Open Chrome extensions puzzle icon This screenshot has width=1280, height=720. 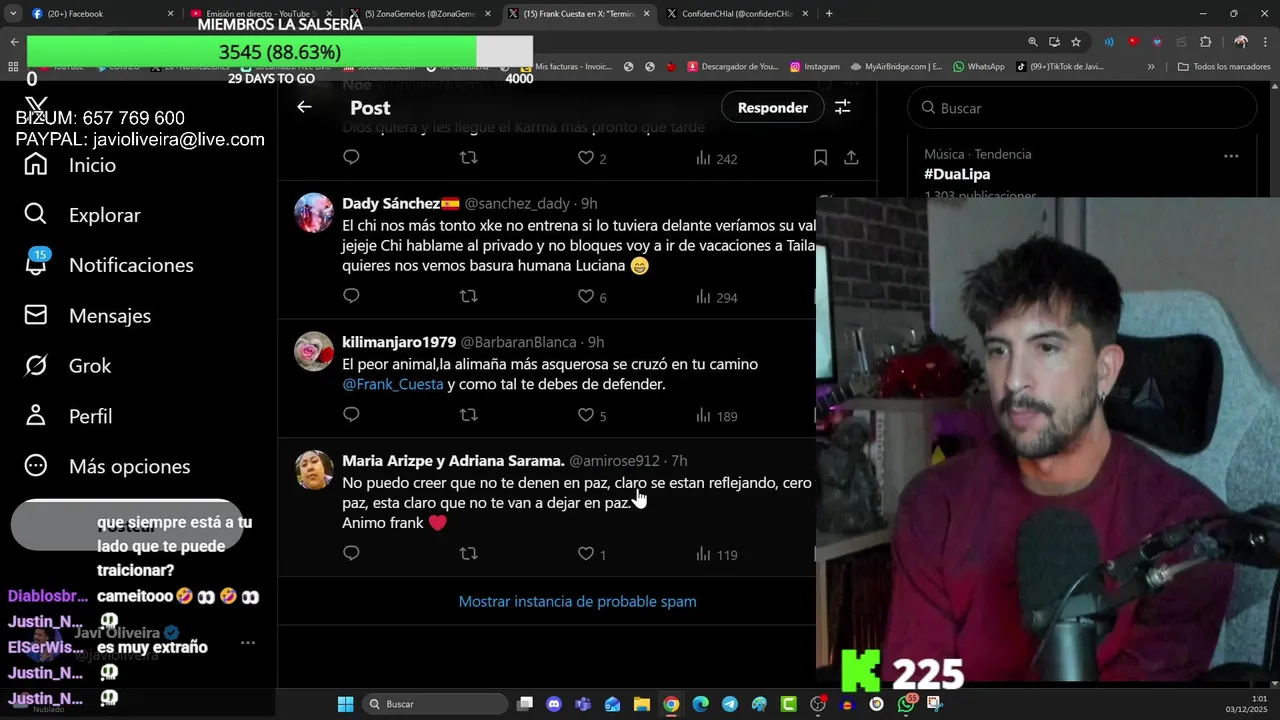(1205, 42)
